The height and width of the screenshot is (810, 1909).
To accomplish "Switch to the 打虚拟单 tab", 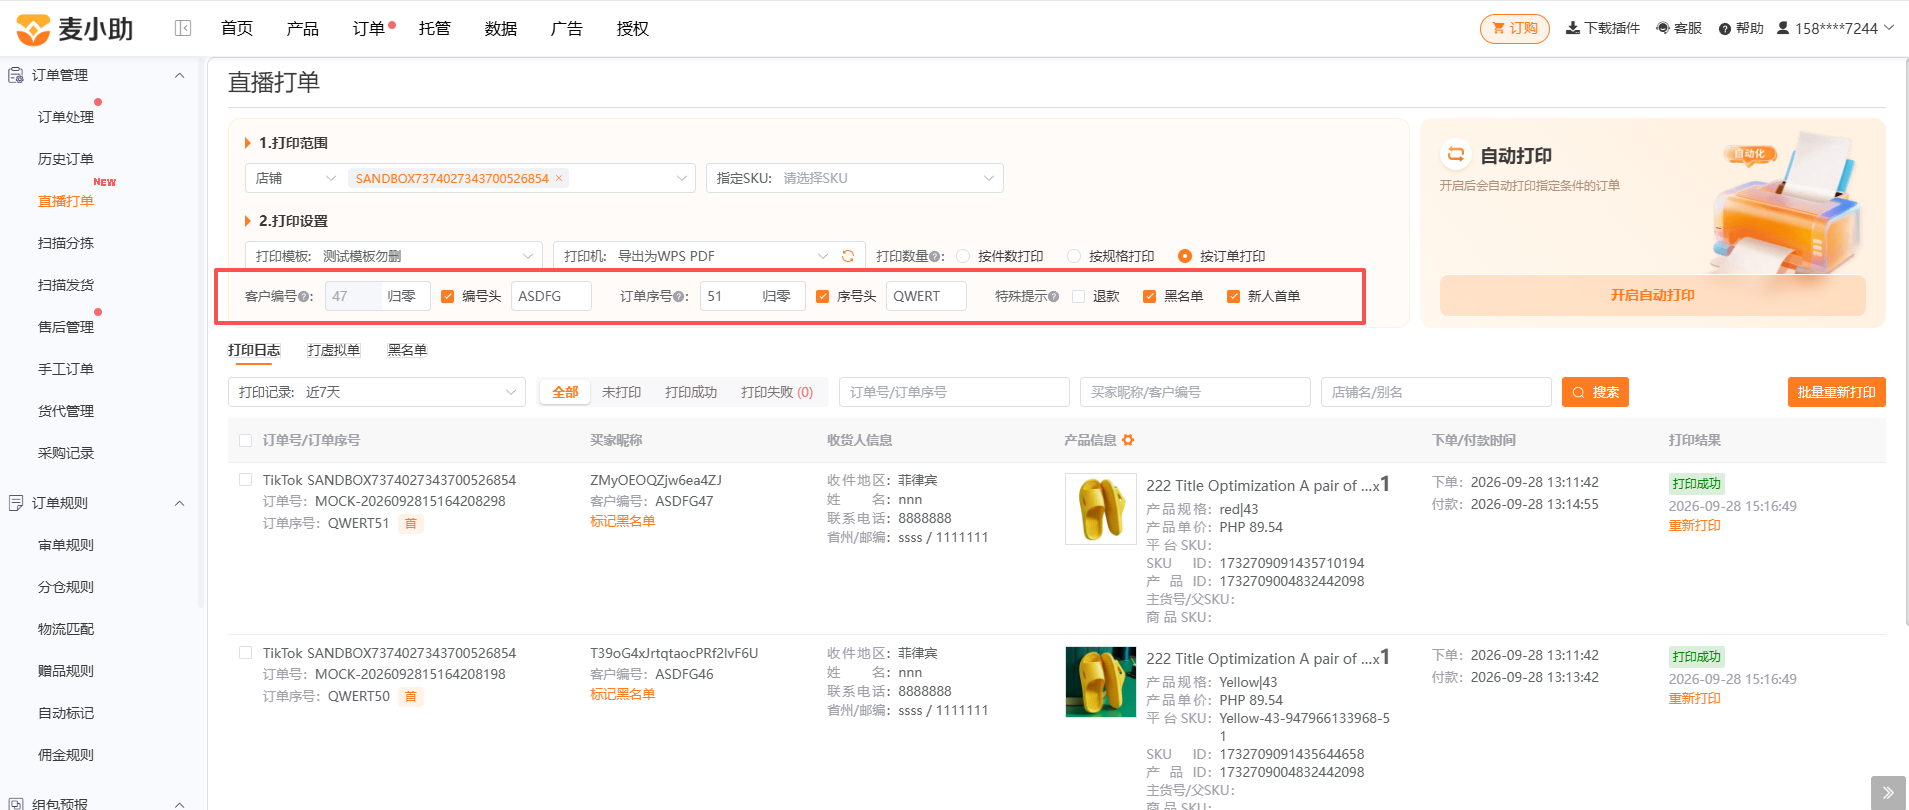I will tap(334, 350).
